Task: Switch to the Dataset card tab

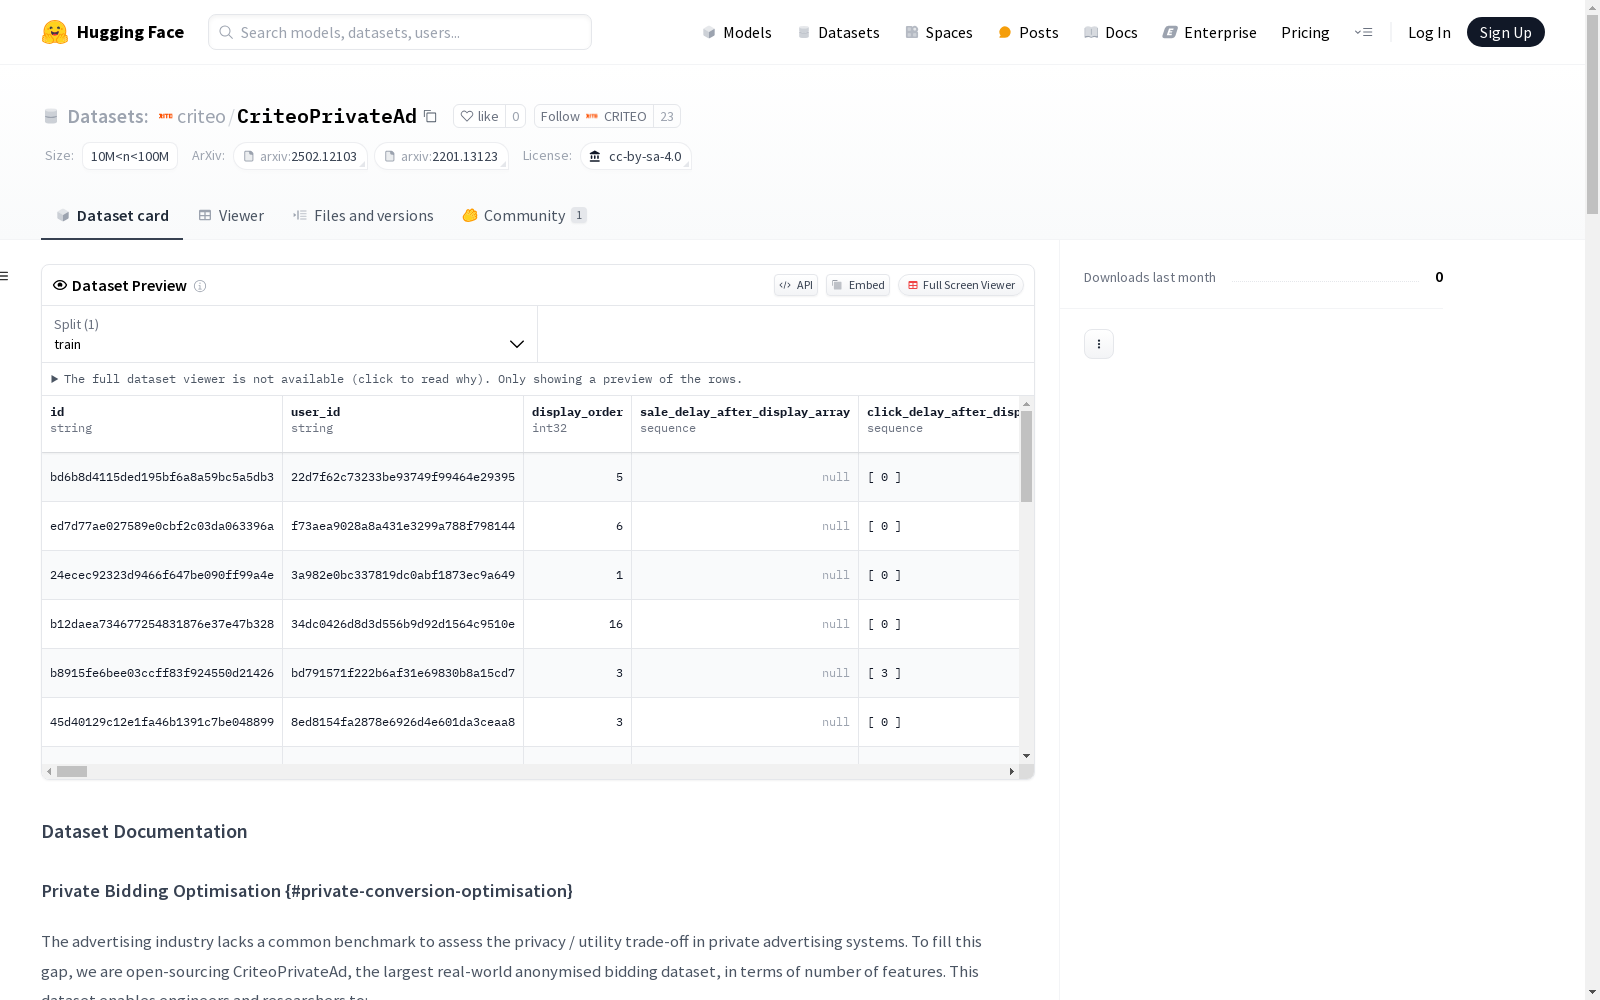Action: pyautogui.click(x=112, y=216)
